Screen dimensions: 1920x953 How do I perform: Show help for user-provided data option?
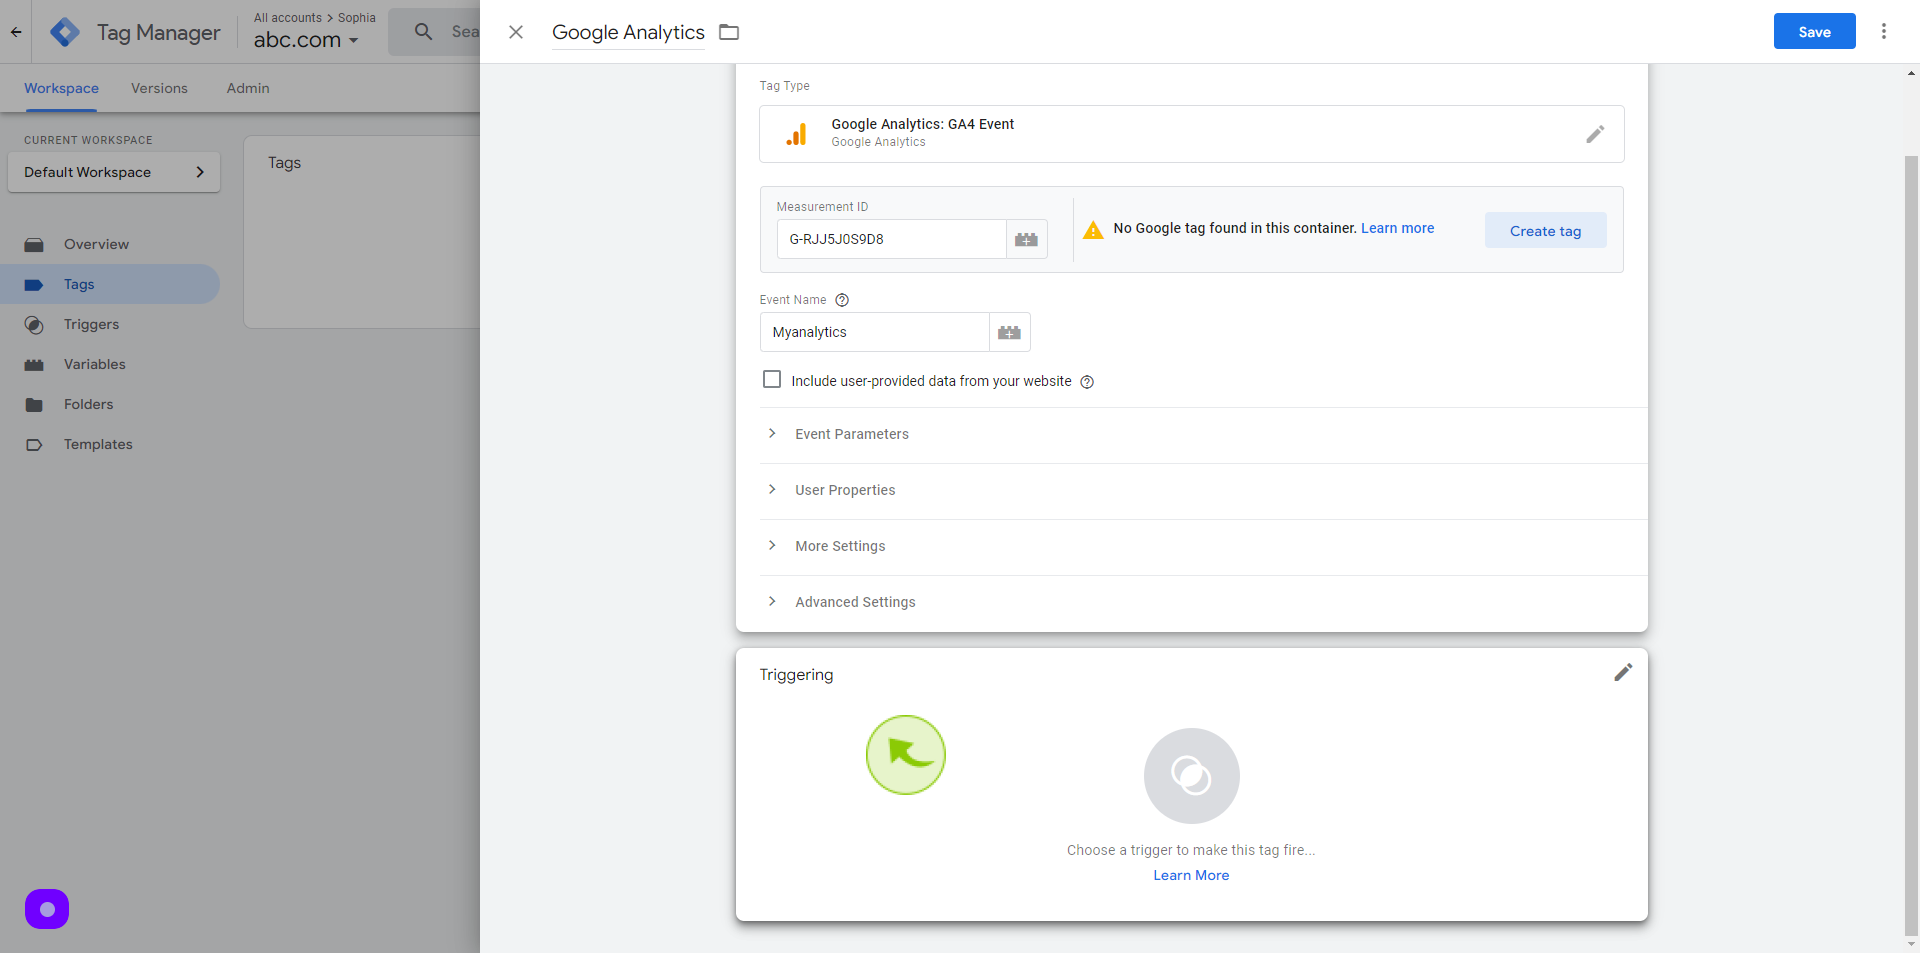point(1087,382)
